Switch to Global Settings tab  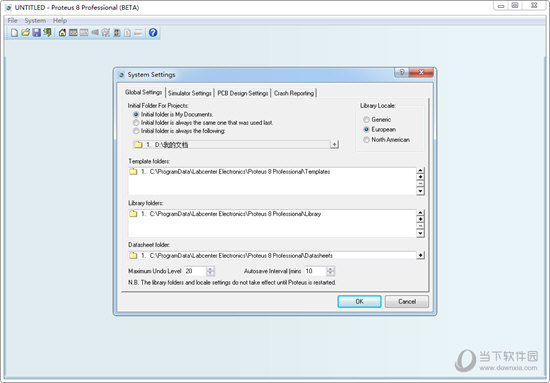[x=143, y=92]
